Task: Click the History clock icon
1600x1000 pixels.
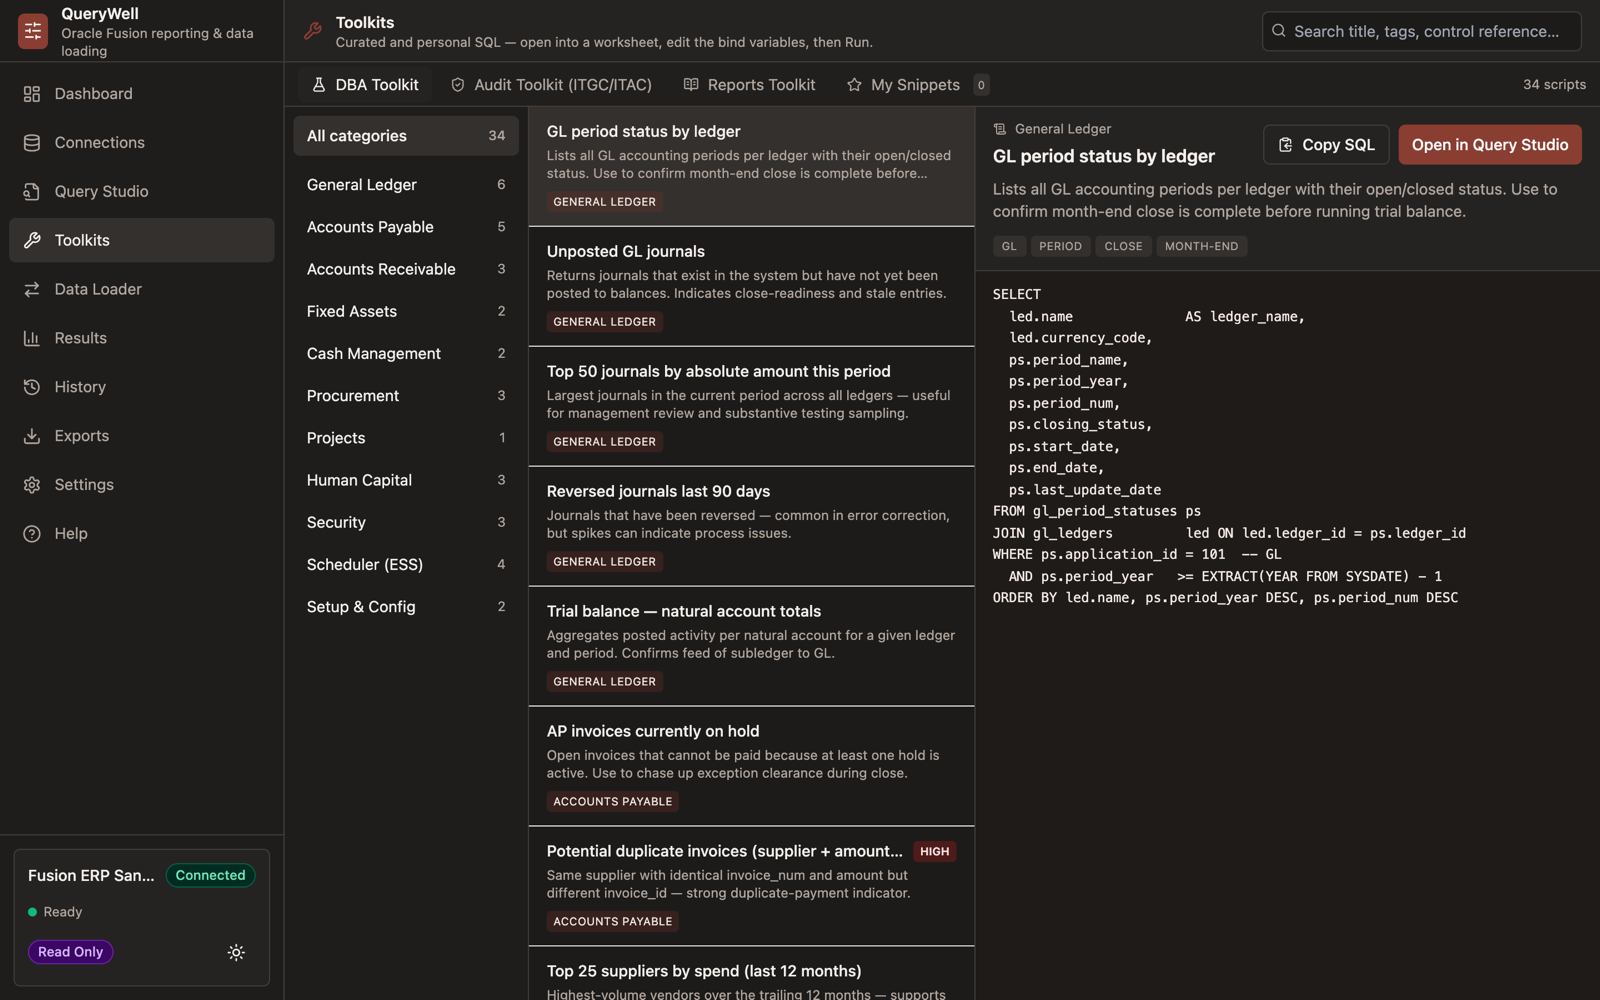Action: [x=32, y=387]
